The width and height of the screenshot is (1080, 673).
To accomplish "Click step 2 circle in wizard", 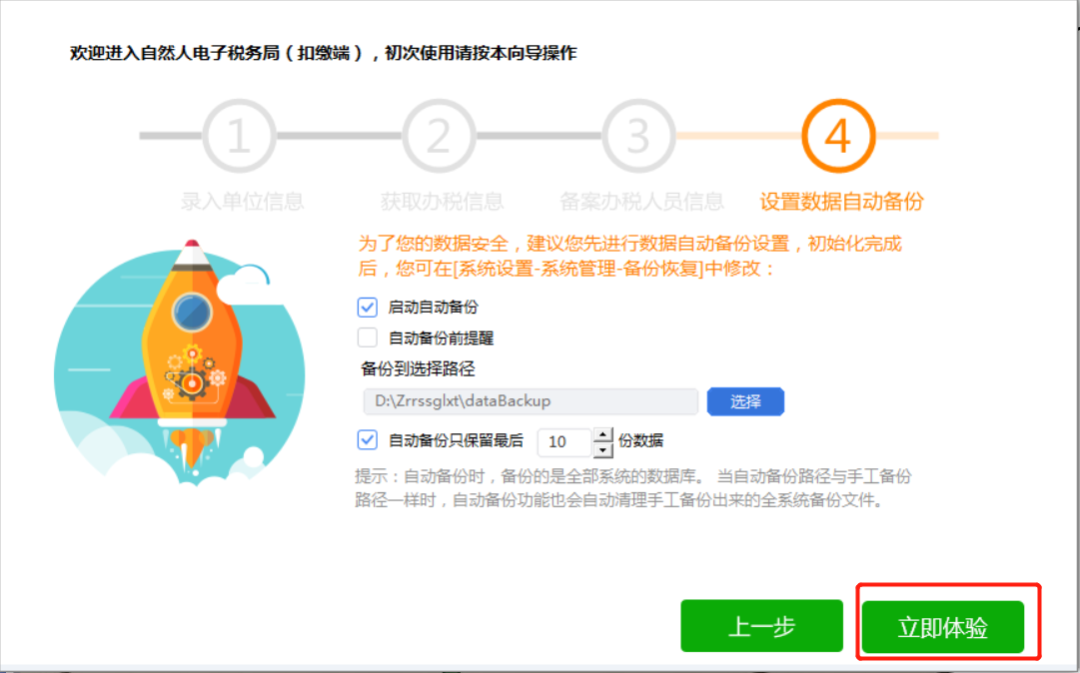I will [x=438, y=136].
